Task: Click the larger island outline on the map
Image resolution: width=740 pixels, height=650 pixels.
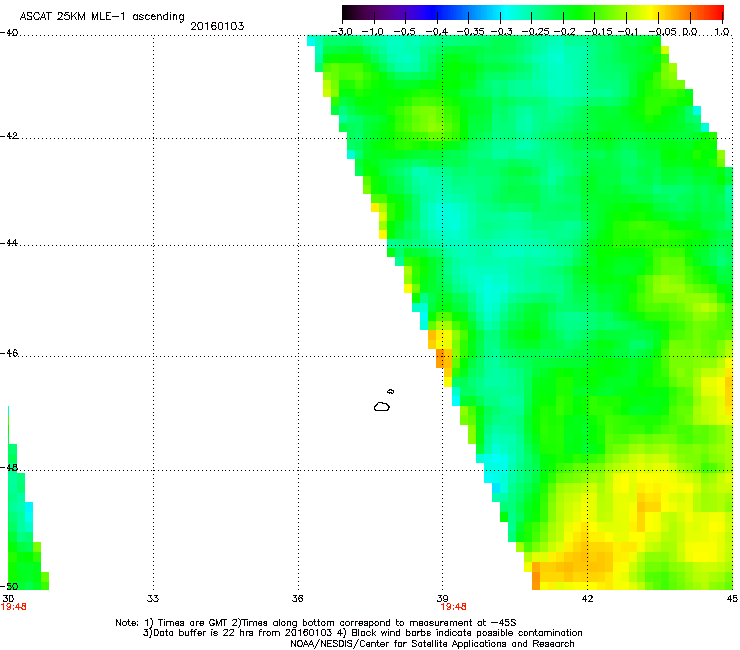Action: pos(382,406)
